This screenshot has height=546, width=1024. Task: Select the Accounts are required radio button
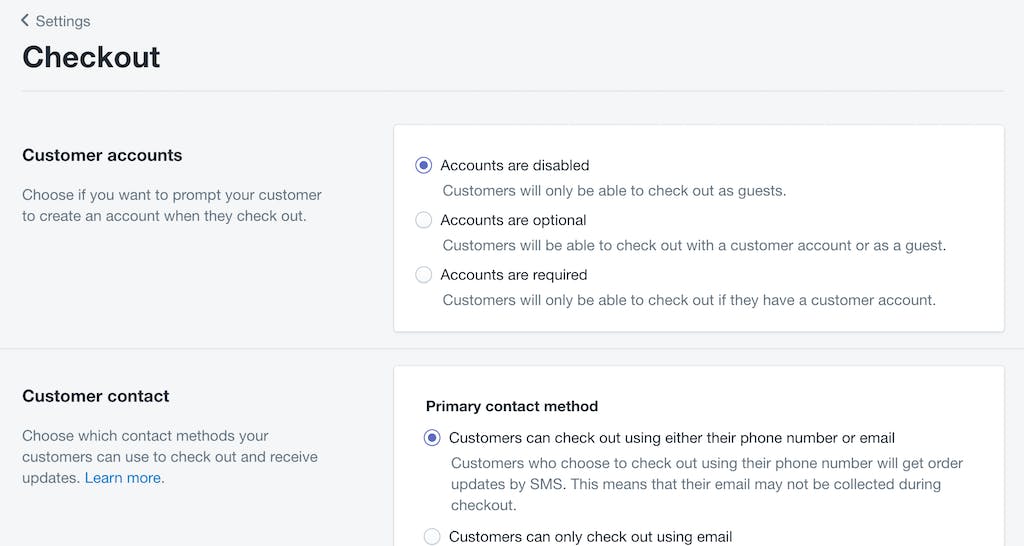[x=423, y=275]
